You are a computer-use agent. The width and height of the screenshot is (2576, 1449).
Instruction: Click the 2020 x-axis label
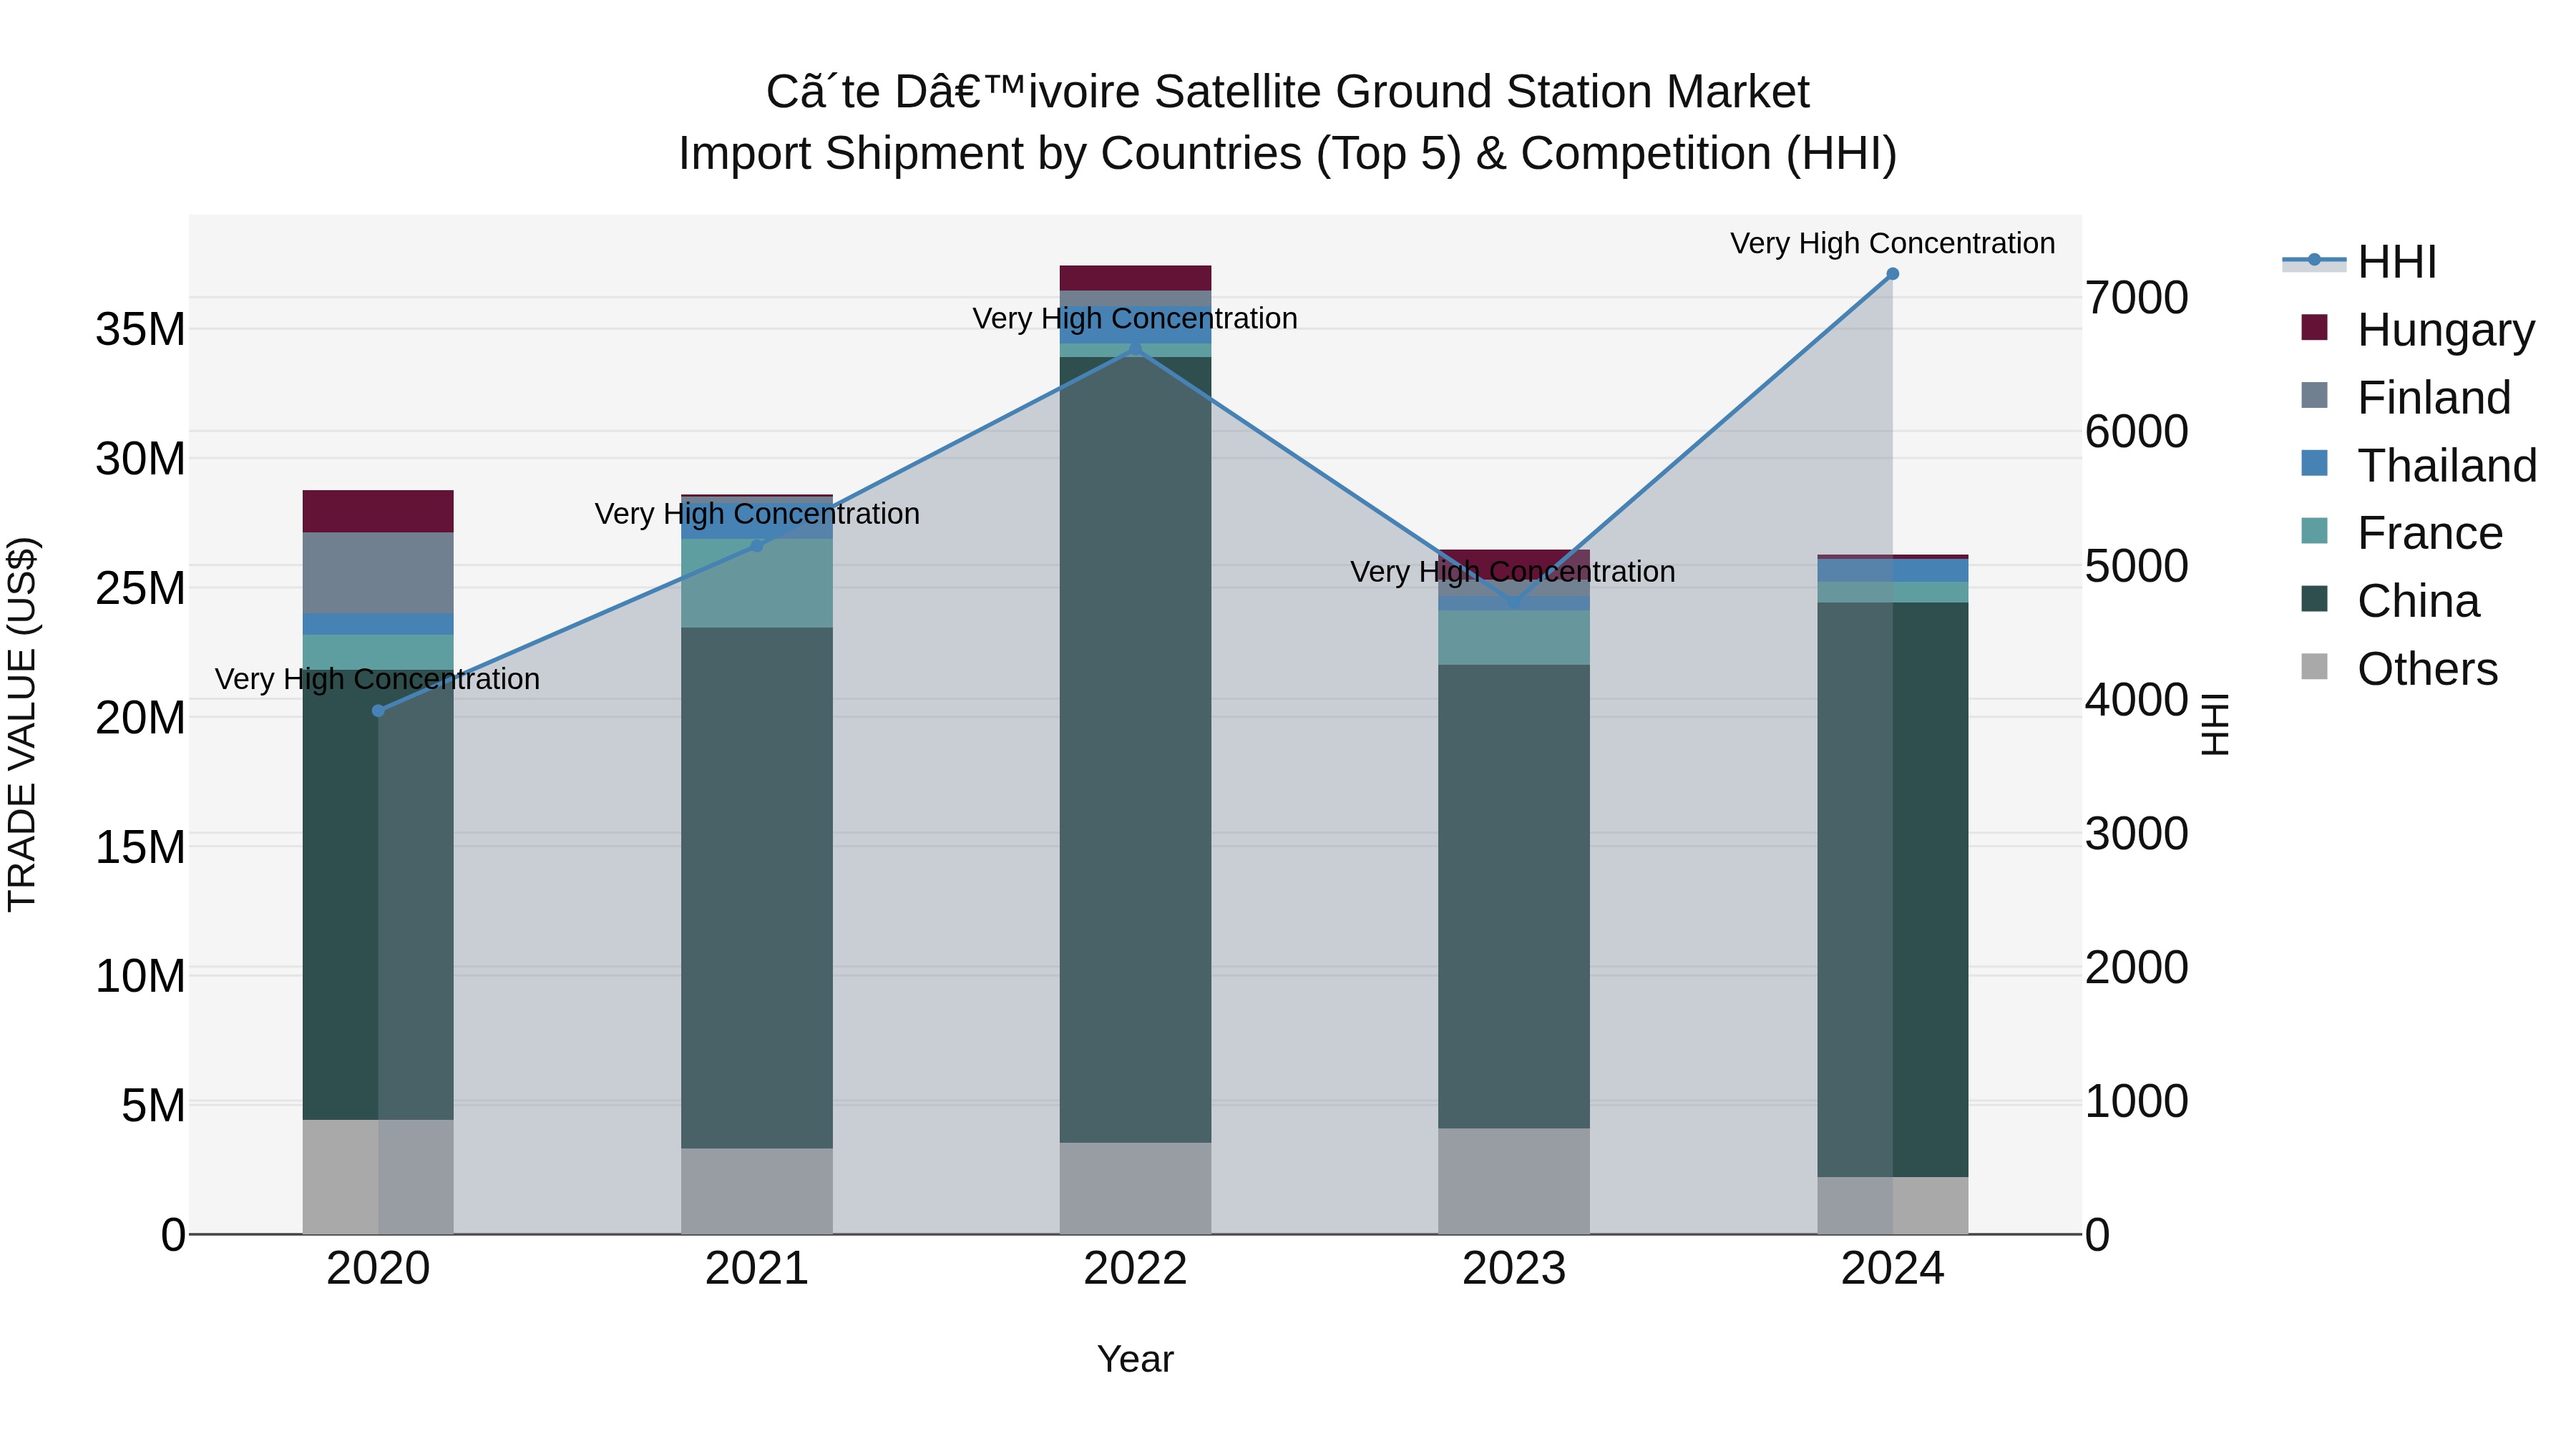click(x=378, y=1269)
